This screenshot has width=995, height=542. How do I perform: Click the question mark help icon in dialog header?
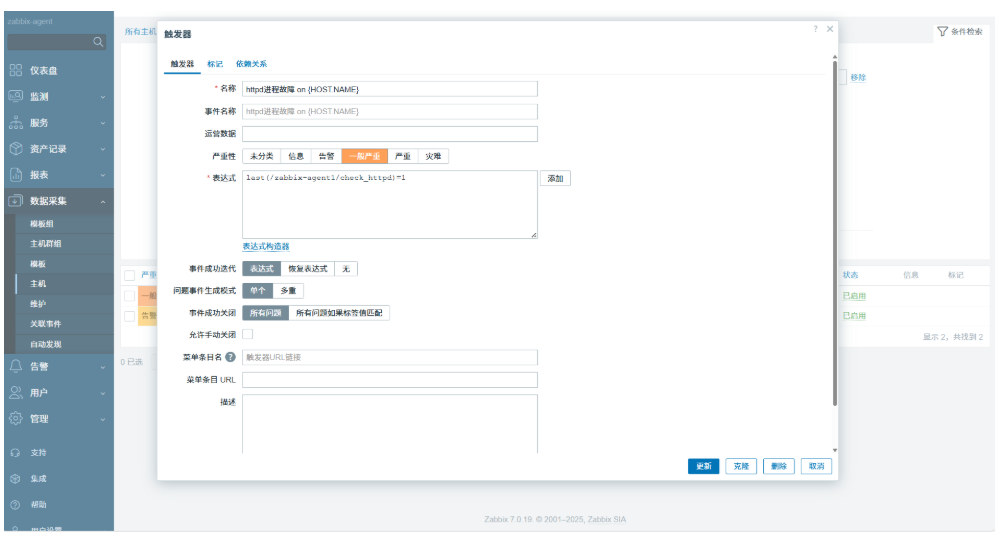coord(815,29)
